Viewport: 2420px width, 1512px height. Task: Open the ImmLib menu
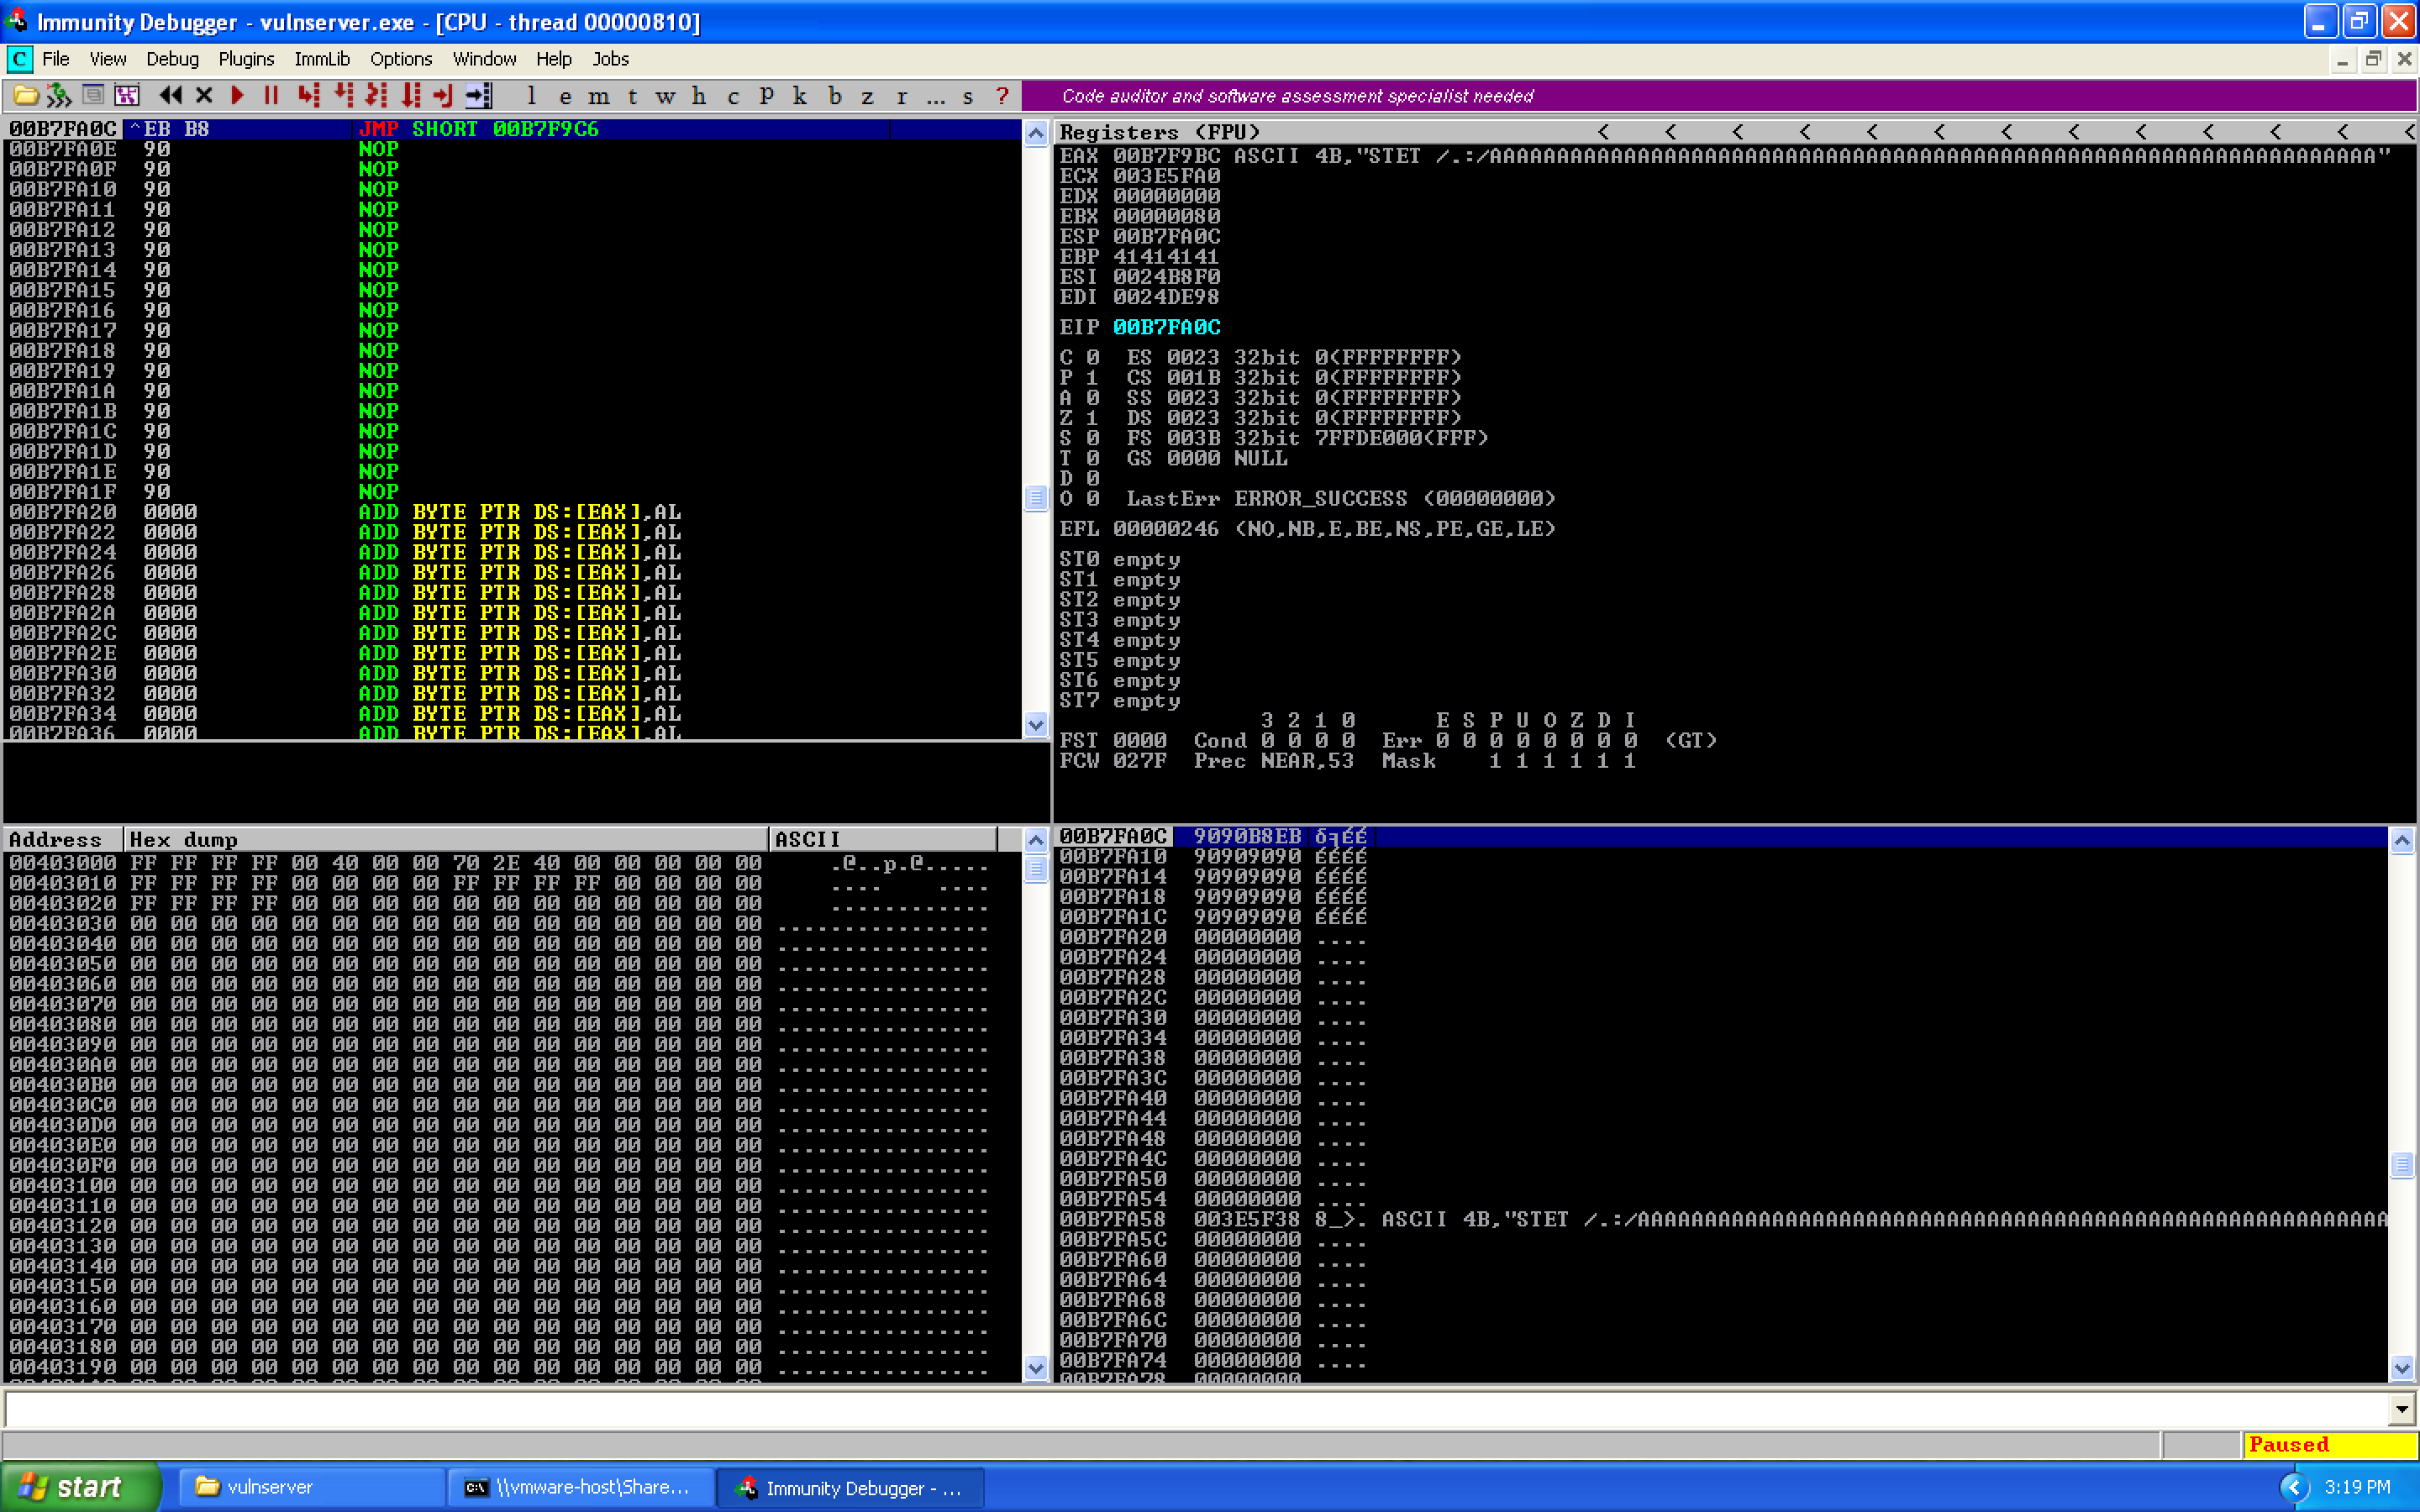321,59
